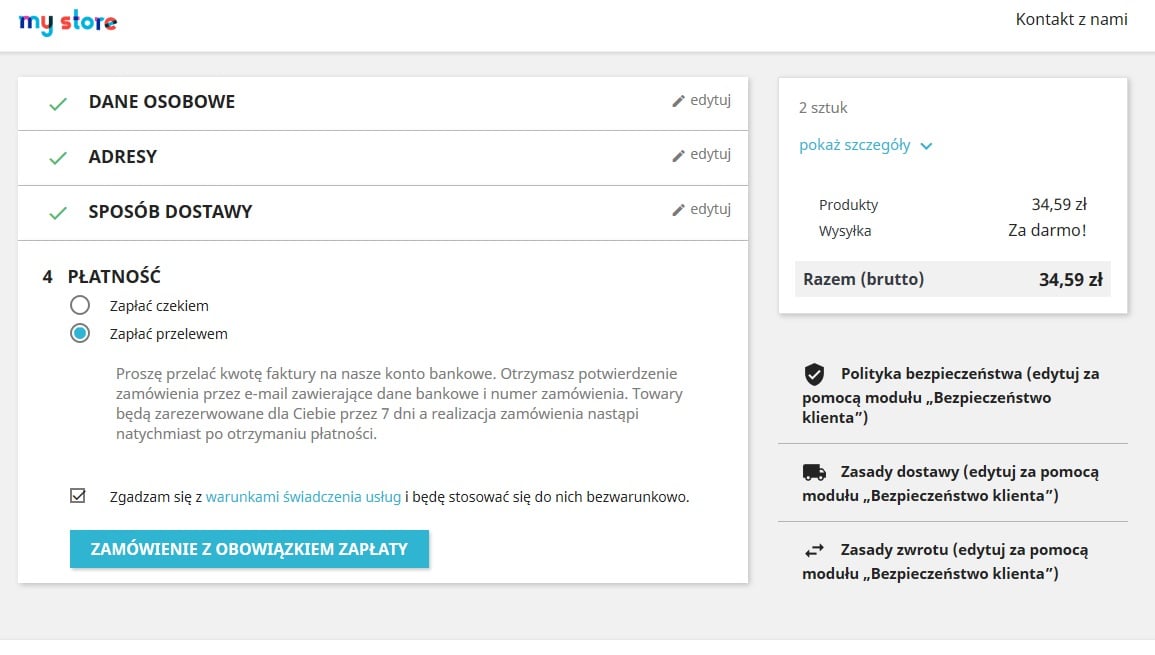The image size is (1155, 655).
Task: Click the green checkmark next to Adresy
Action: click(x=58, y=158)
